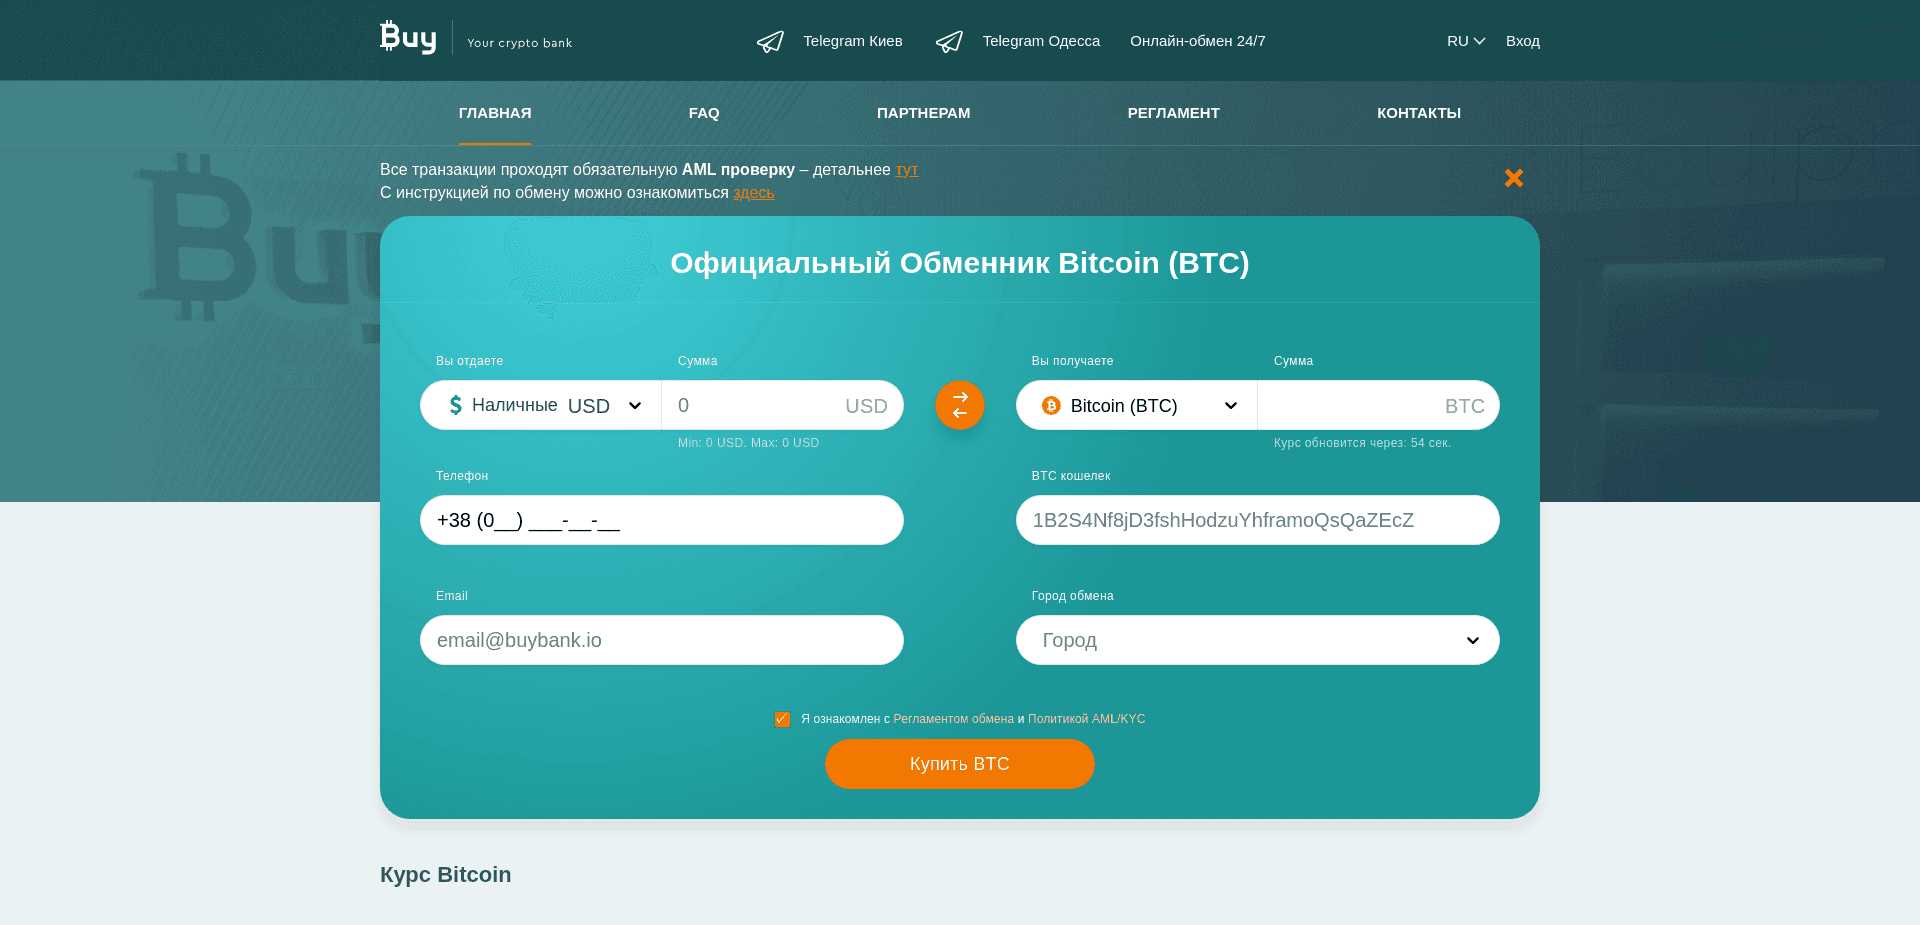Open Telegram Одесса via its paper plane icon
Screen dimensions: 1920x925
click(949, 41)
